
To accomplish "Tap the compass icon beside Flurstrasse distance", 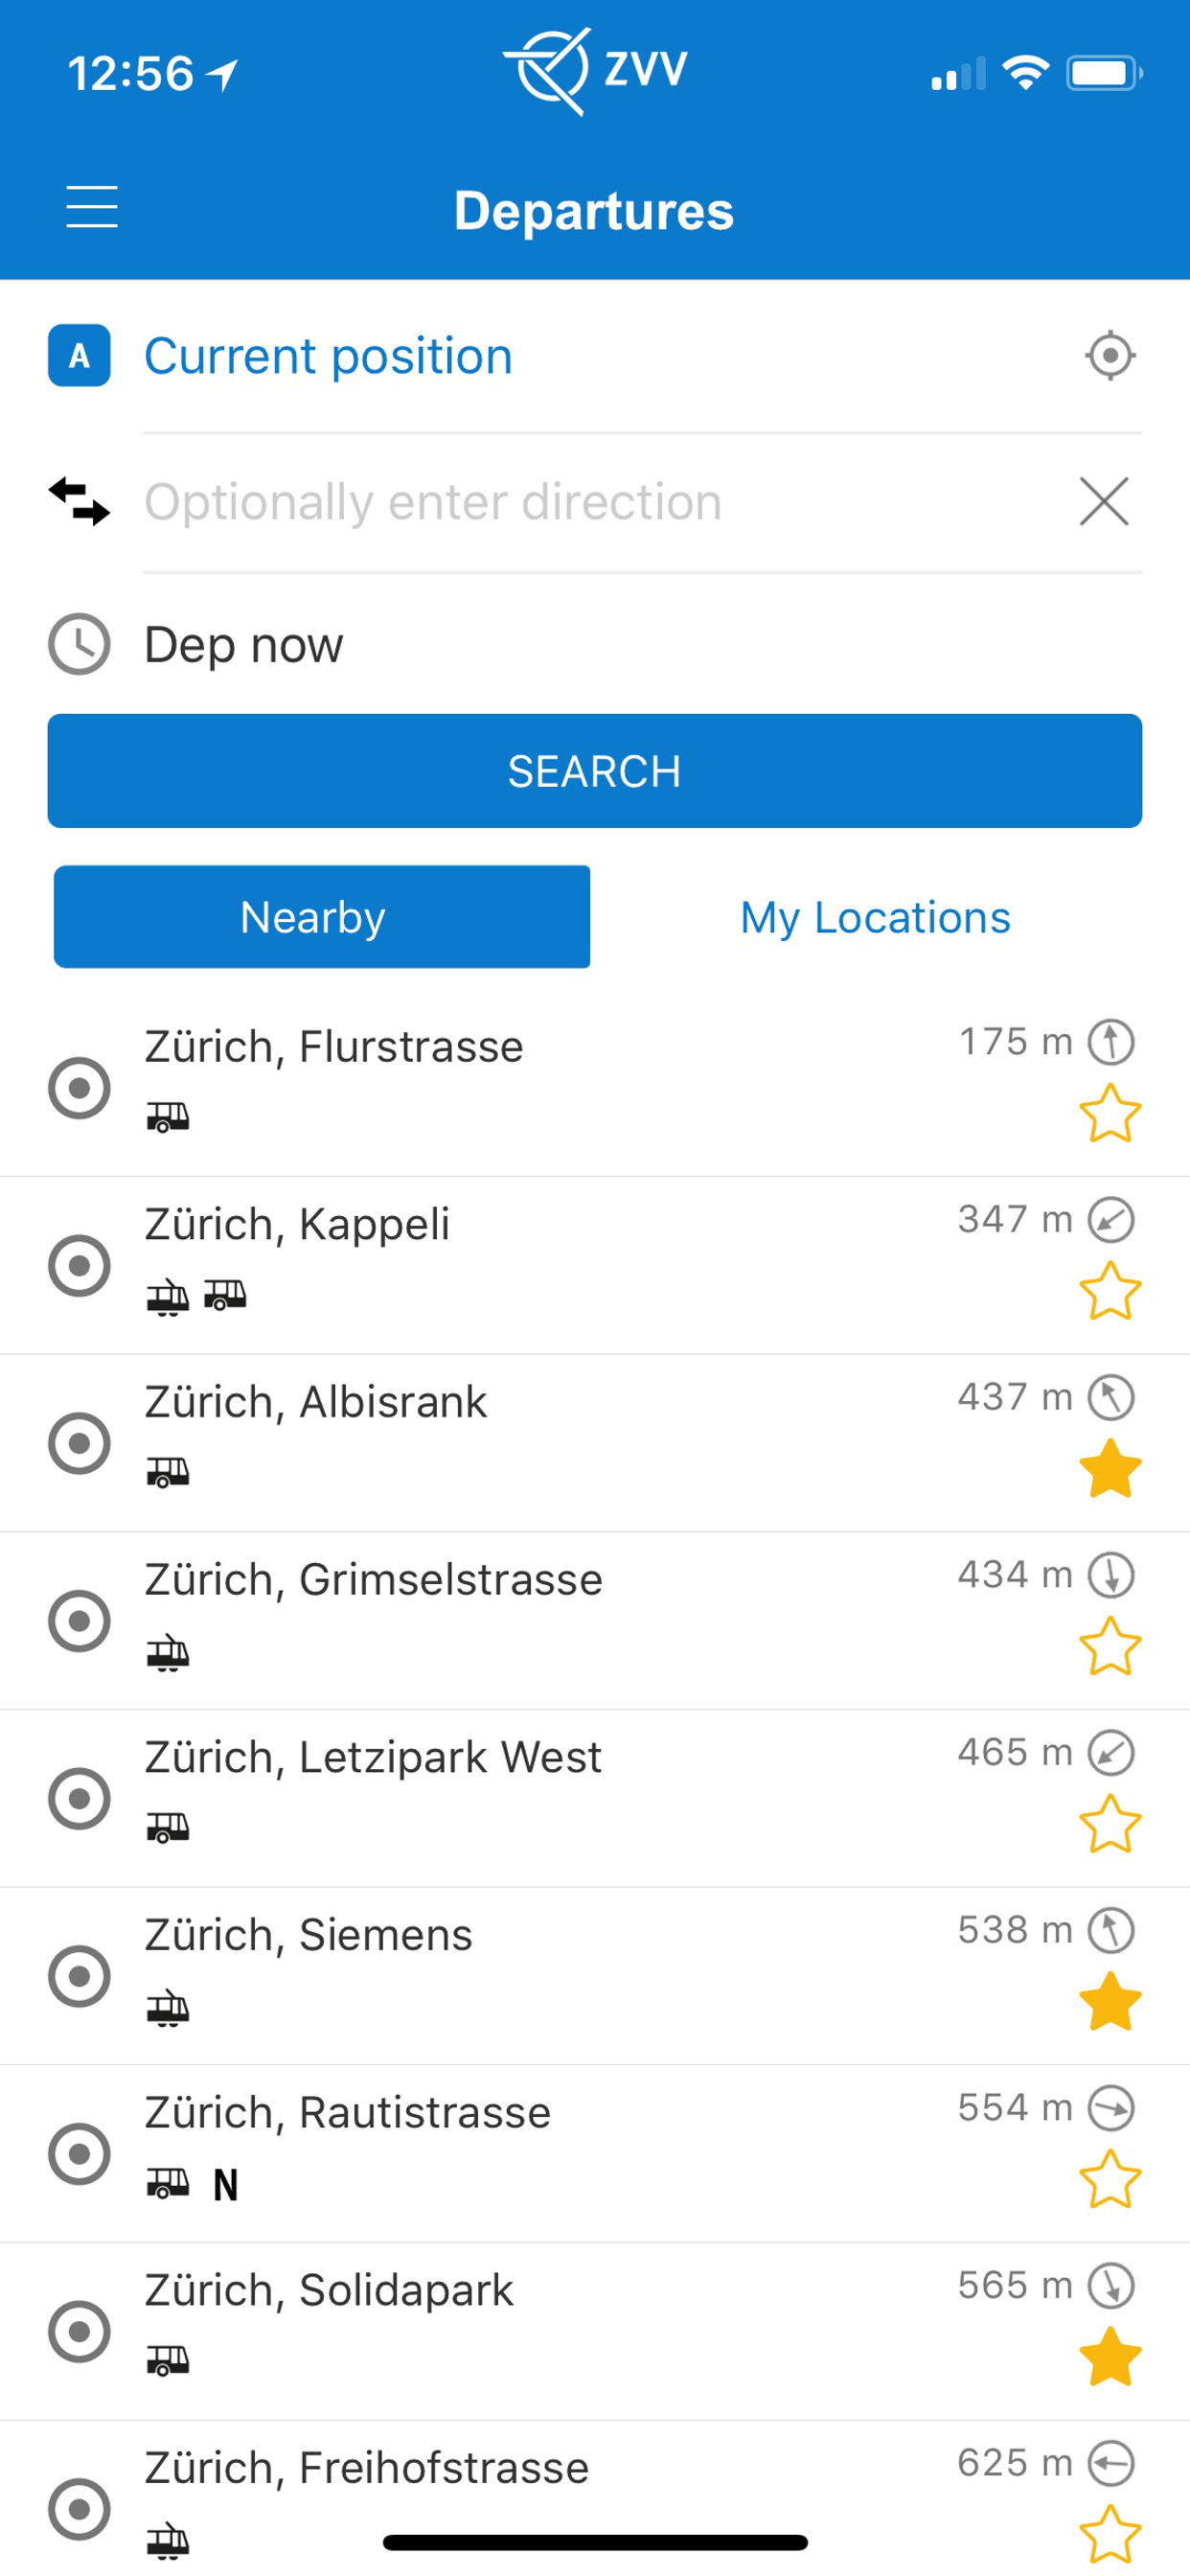I will [x=1111, y=1042].
